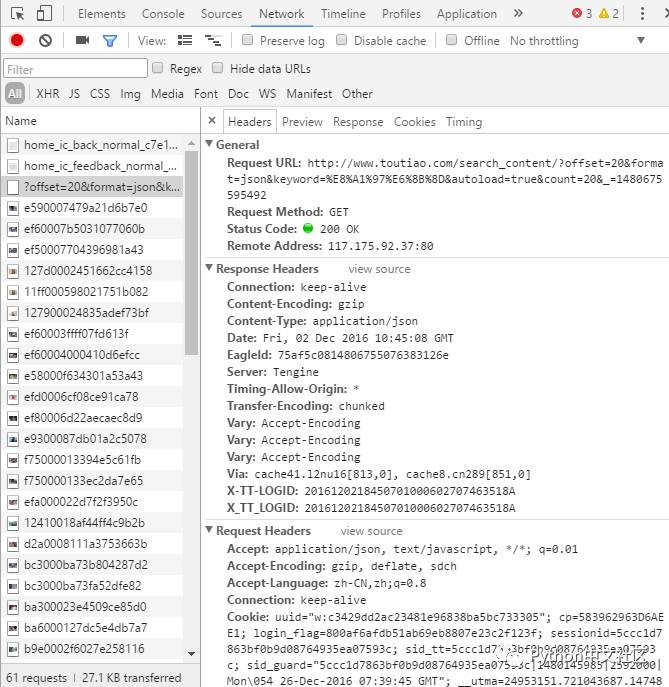Filter requests by Doc type
The image size is (669, 687).
(238, 94)
